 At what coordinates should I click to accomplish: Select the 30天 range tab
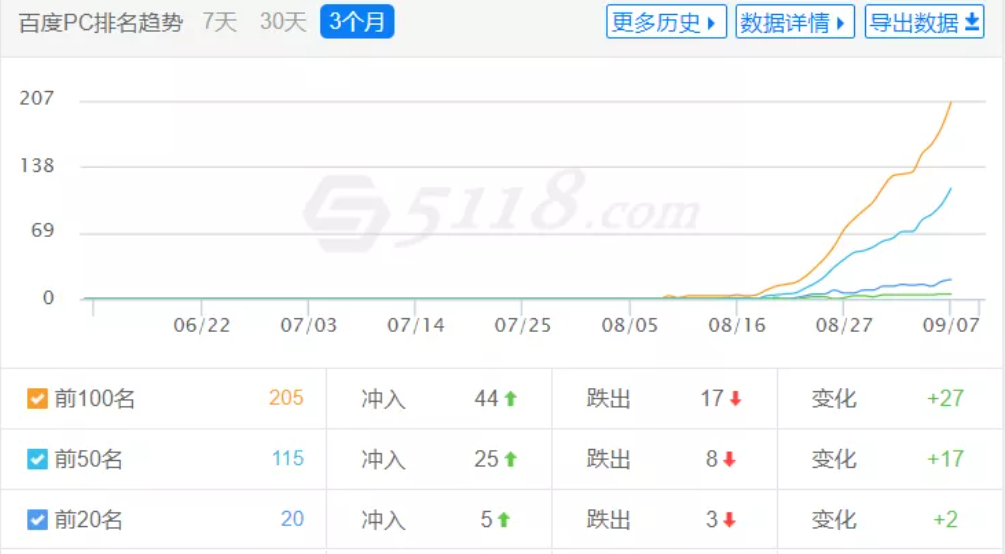(x=283, y=22)
